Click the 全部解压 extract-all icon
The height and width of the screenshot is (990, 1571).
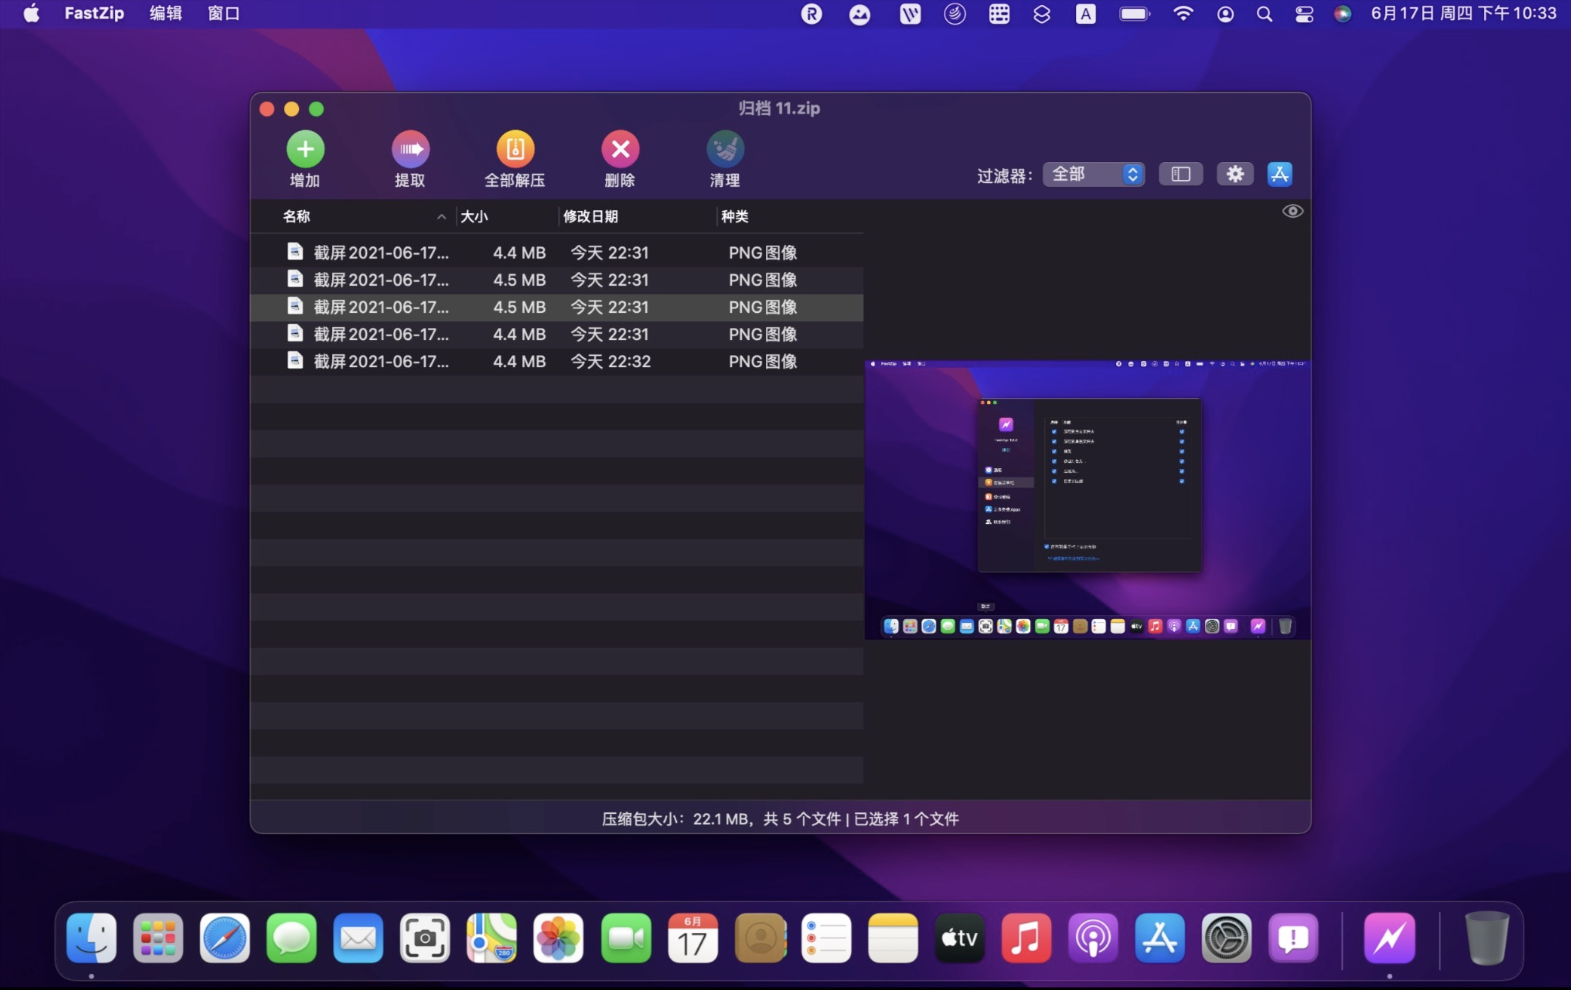coord(515,149)
